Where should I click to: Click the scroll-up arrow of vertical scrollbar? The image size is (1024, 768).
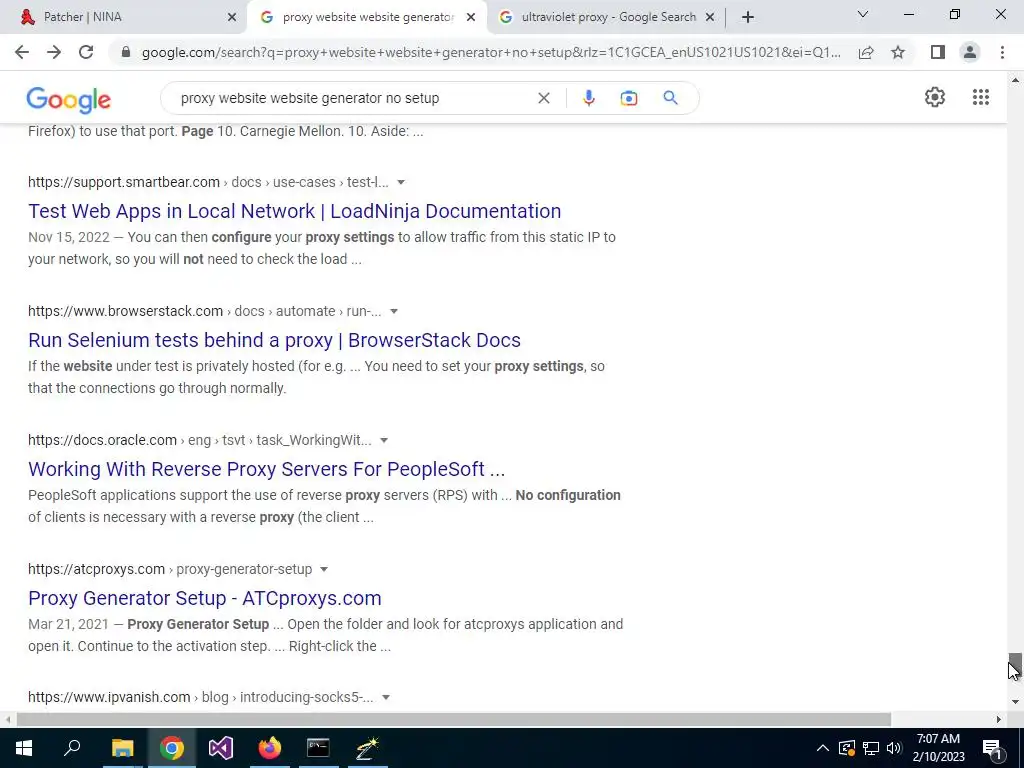pyautogui.click(x=1015, y=80)
